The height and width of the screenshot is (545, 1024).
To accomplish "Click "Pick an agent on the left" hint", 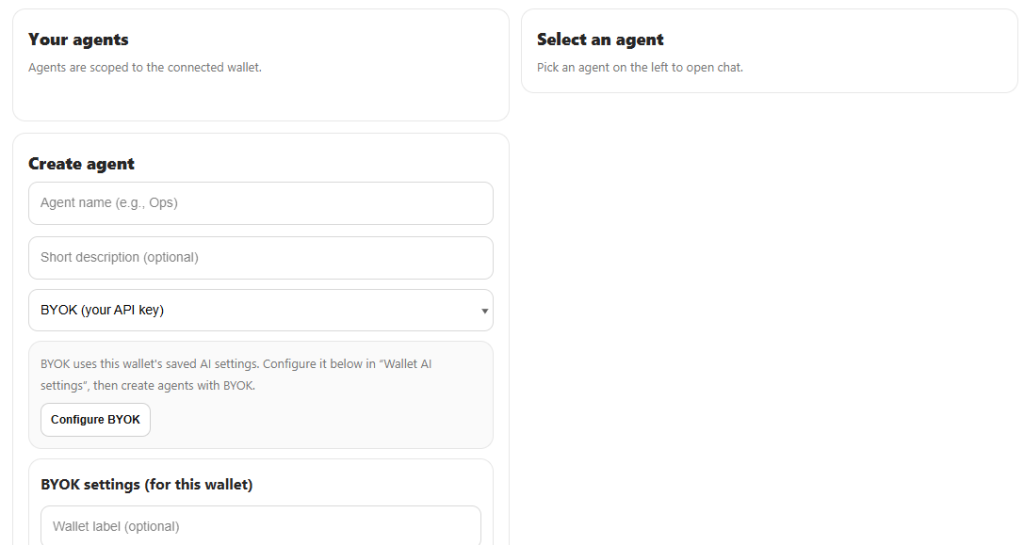I will click(x=640, y=68).
